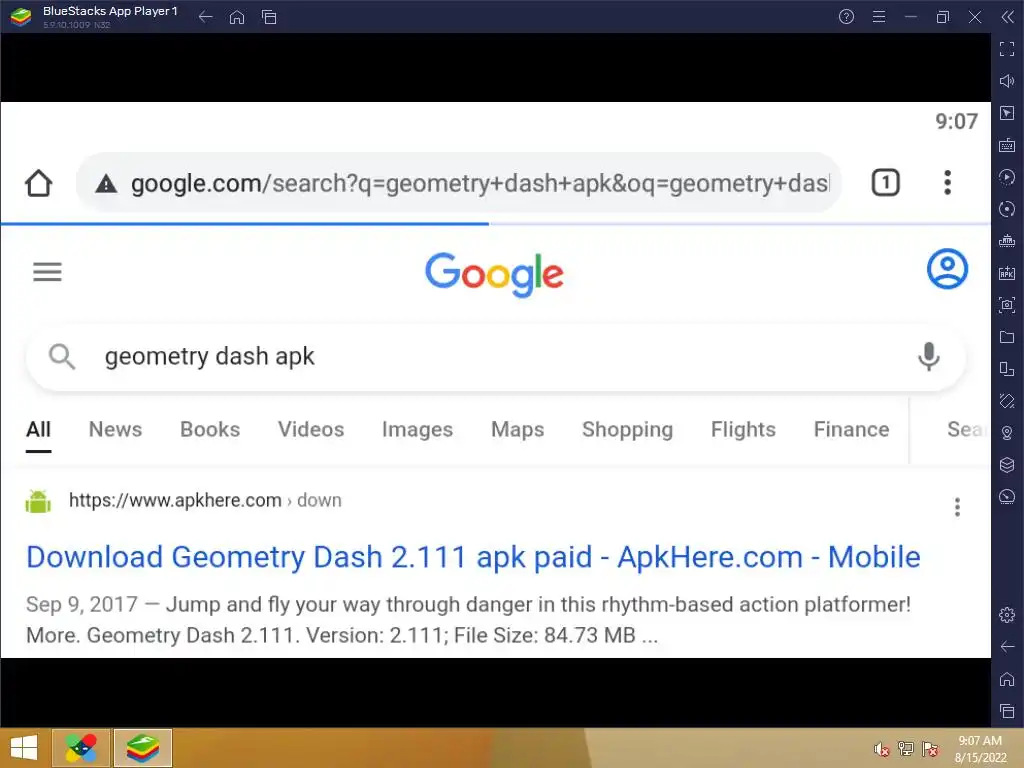
Task: Toggle fullscreen mode in side toolbar
Action: click(1007, 49)
